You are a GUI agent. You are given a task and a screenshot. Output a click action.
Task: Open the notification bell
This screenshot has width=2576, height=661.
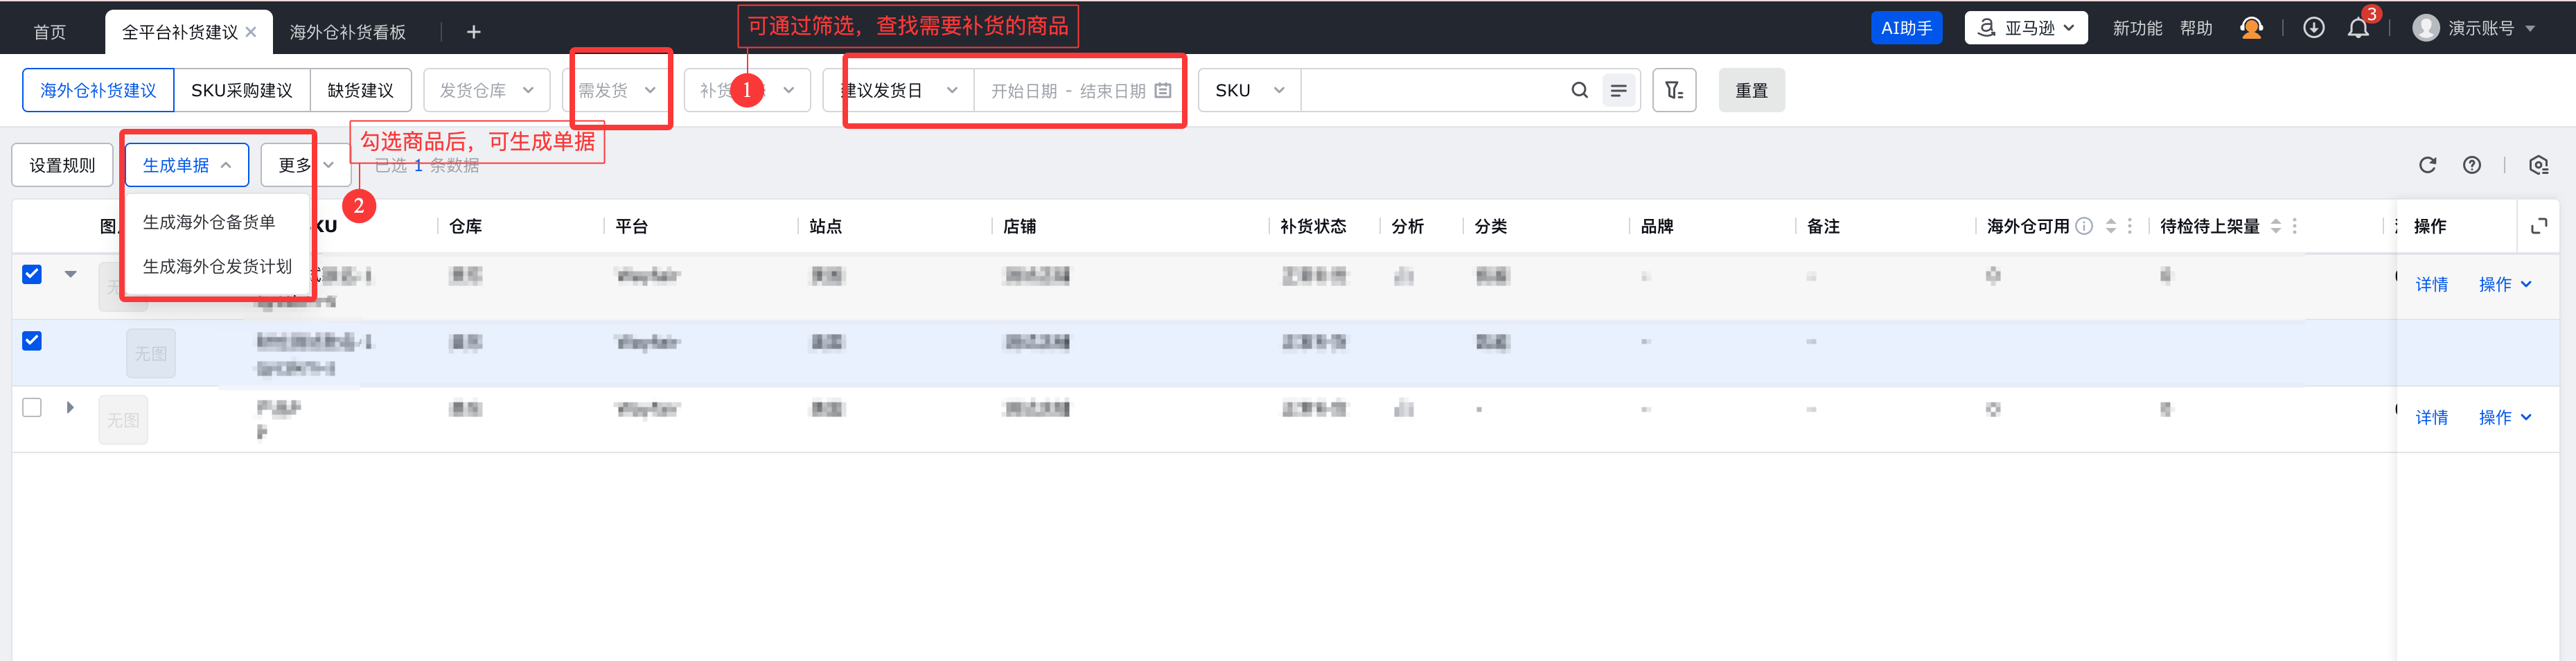click(2357, 28)
